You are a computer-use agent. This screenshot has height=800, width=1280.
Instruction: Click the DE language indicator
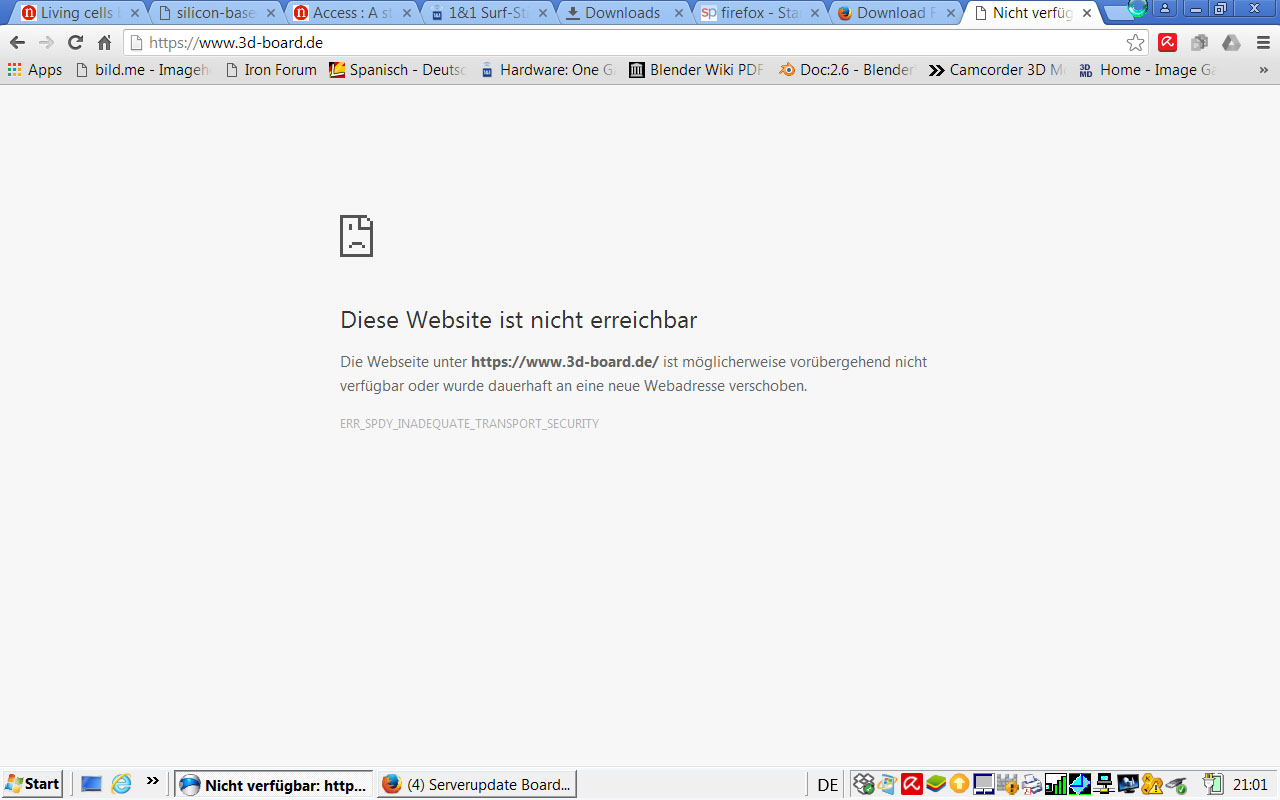coord(828,785)
